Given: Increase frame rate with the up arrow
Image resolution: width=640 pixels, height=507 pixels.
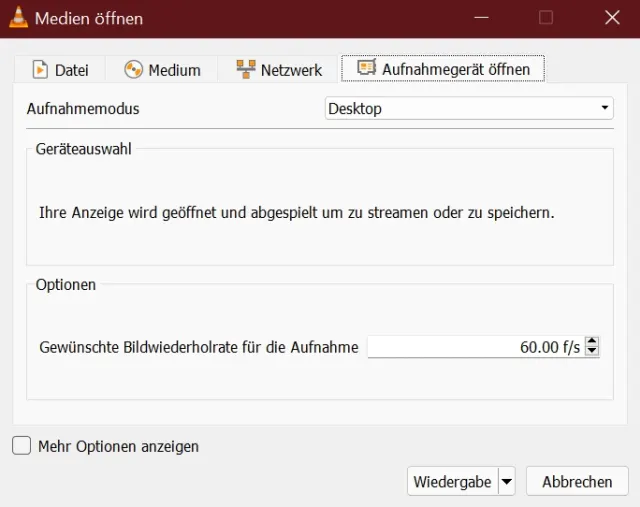Looking at the screenshot, I should (x=592, y=342).
